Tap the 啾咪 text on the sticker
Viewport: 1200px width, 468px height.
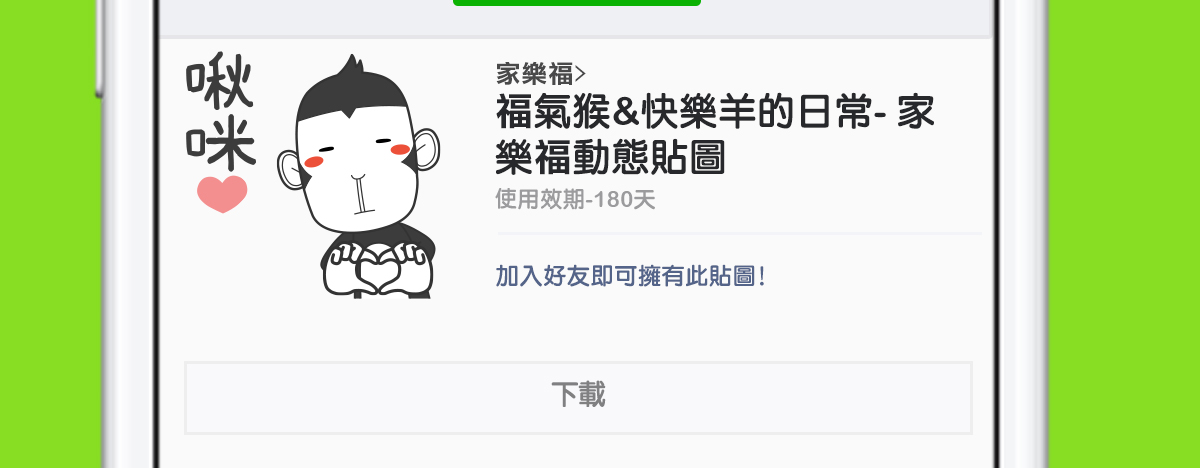(220, 114)
